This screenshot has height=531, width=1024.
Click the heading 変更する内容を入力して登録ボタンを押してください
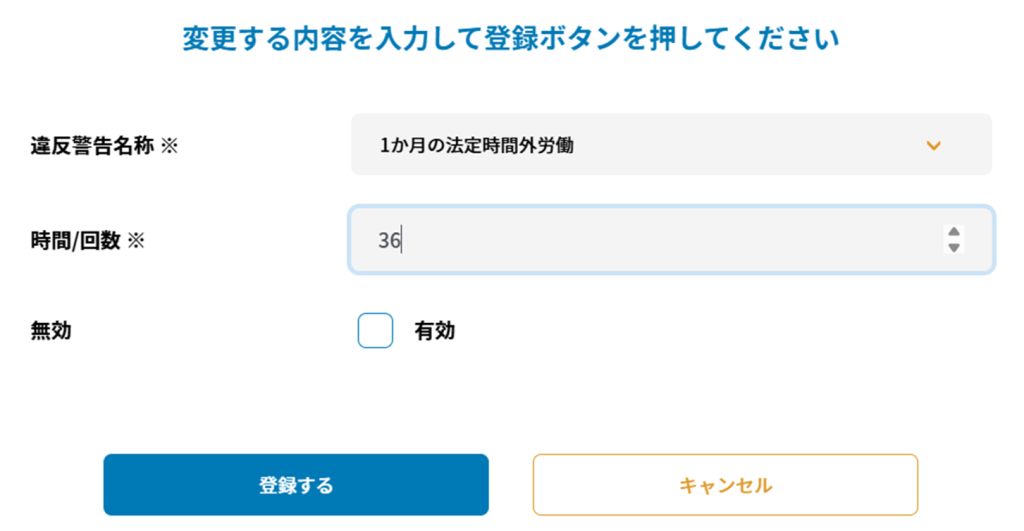pyautogui.click(x=510, y=39)
